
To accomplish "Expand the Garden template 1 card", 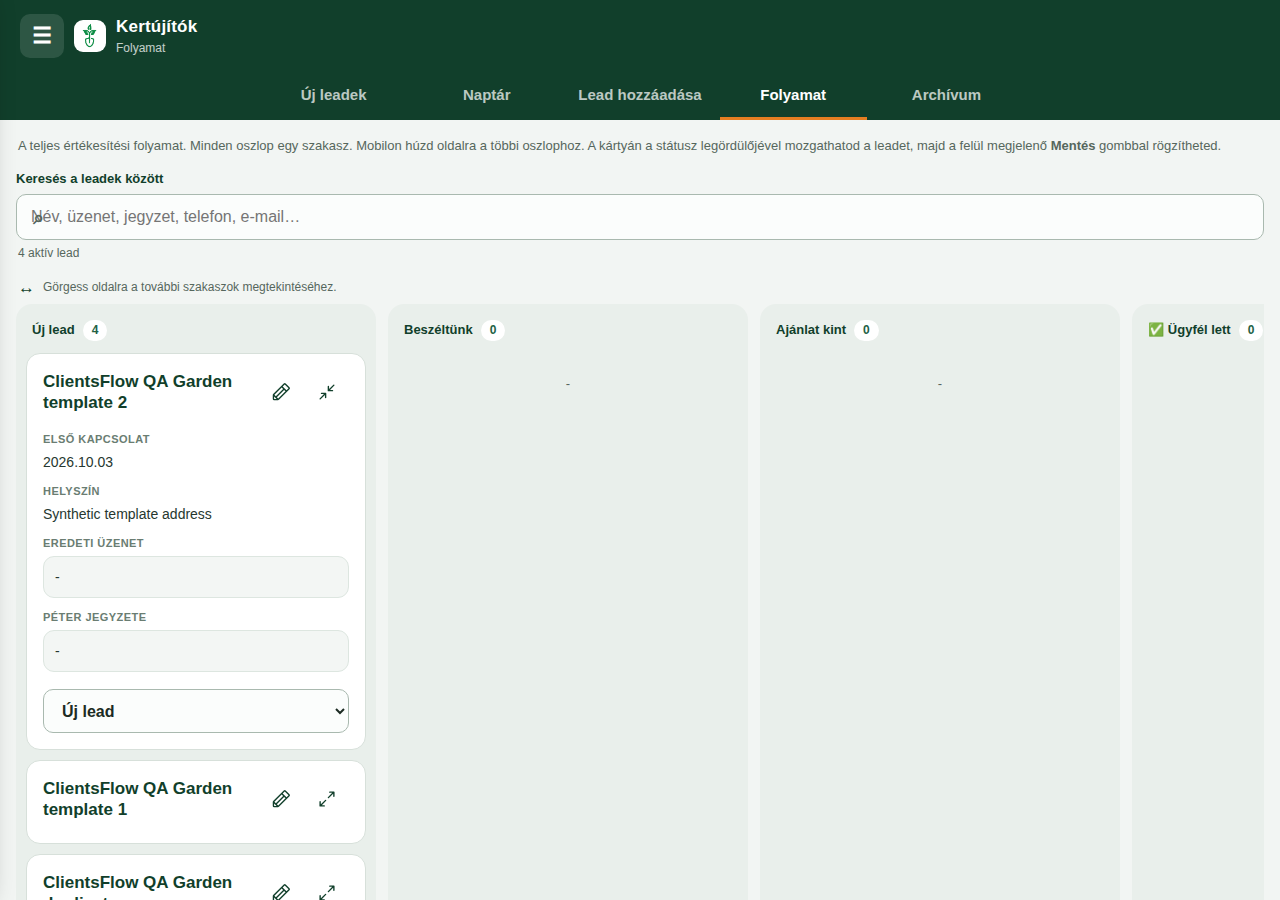I will (327, 799).
